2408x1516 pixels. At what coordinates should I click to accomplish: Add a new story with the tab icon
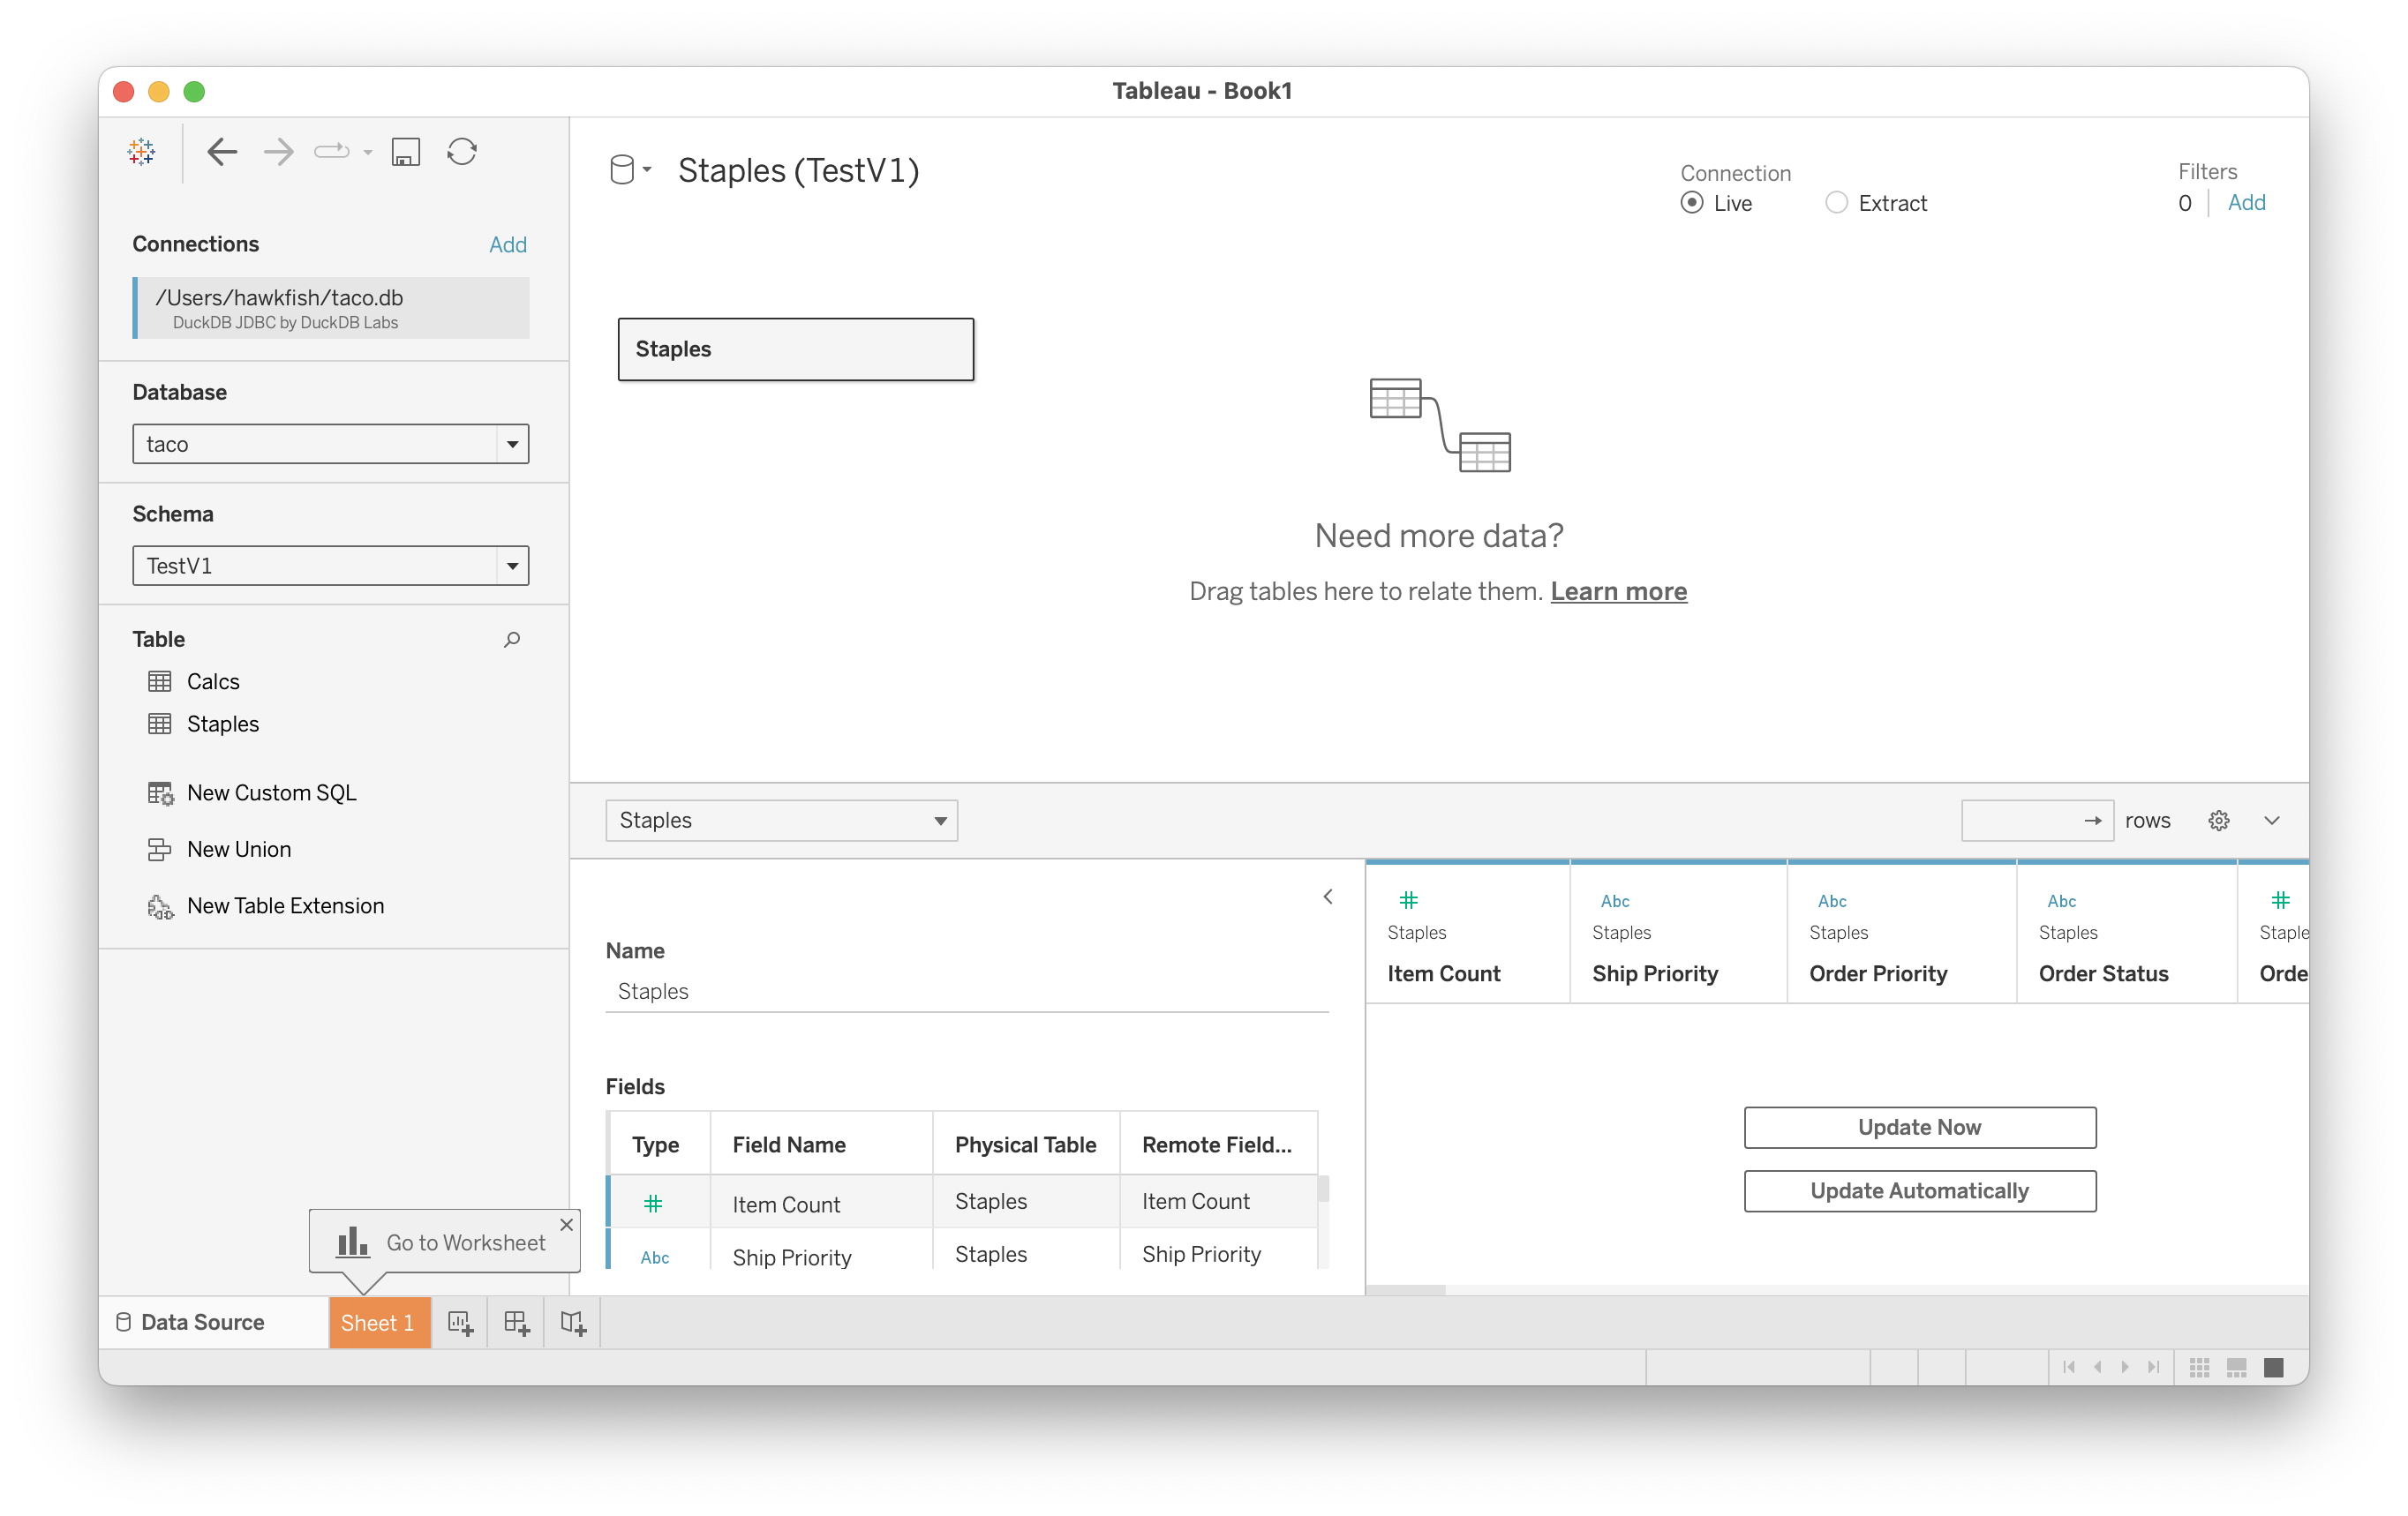coord(573,1322)
